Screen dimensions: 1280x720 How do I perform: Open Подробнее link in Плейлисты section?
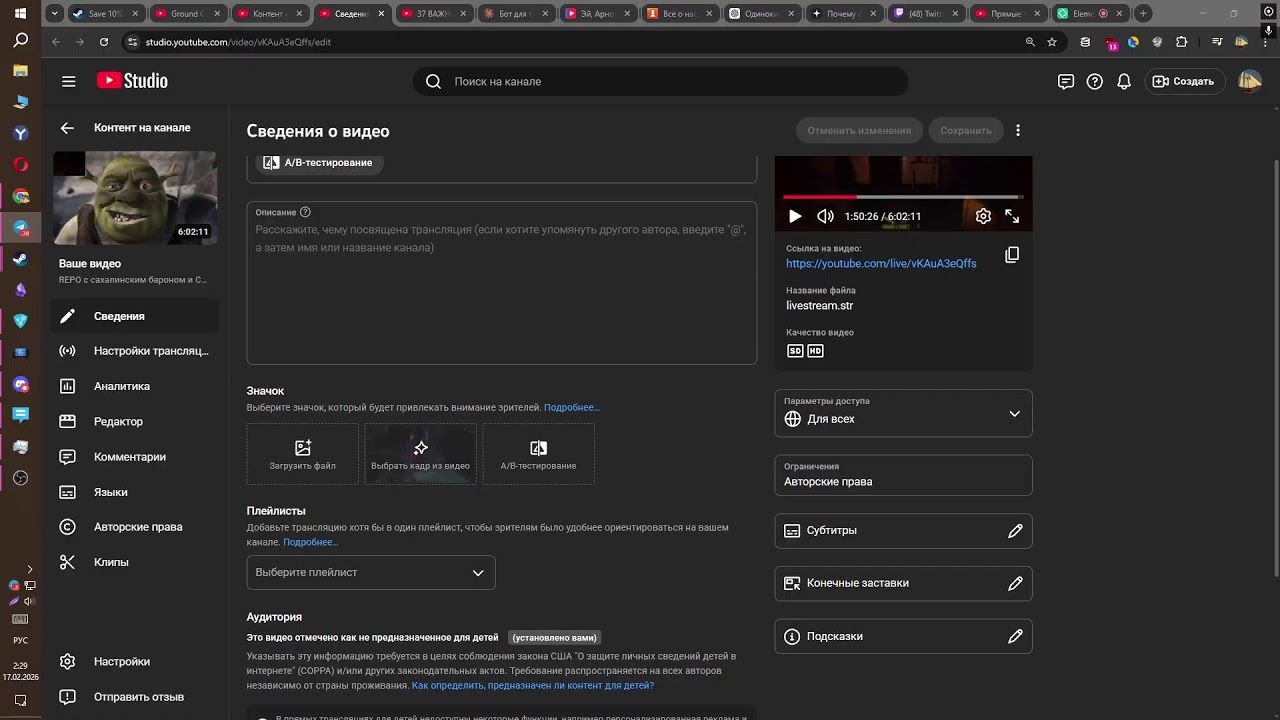tap(311, 542)
